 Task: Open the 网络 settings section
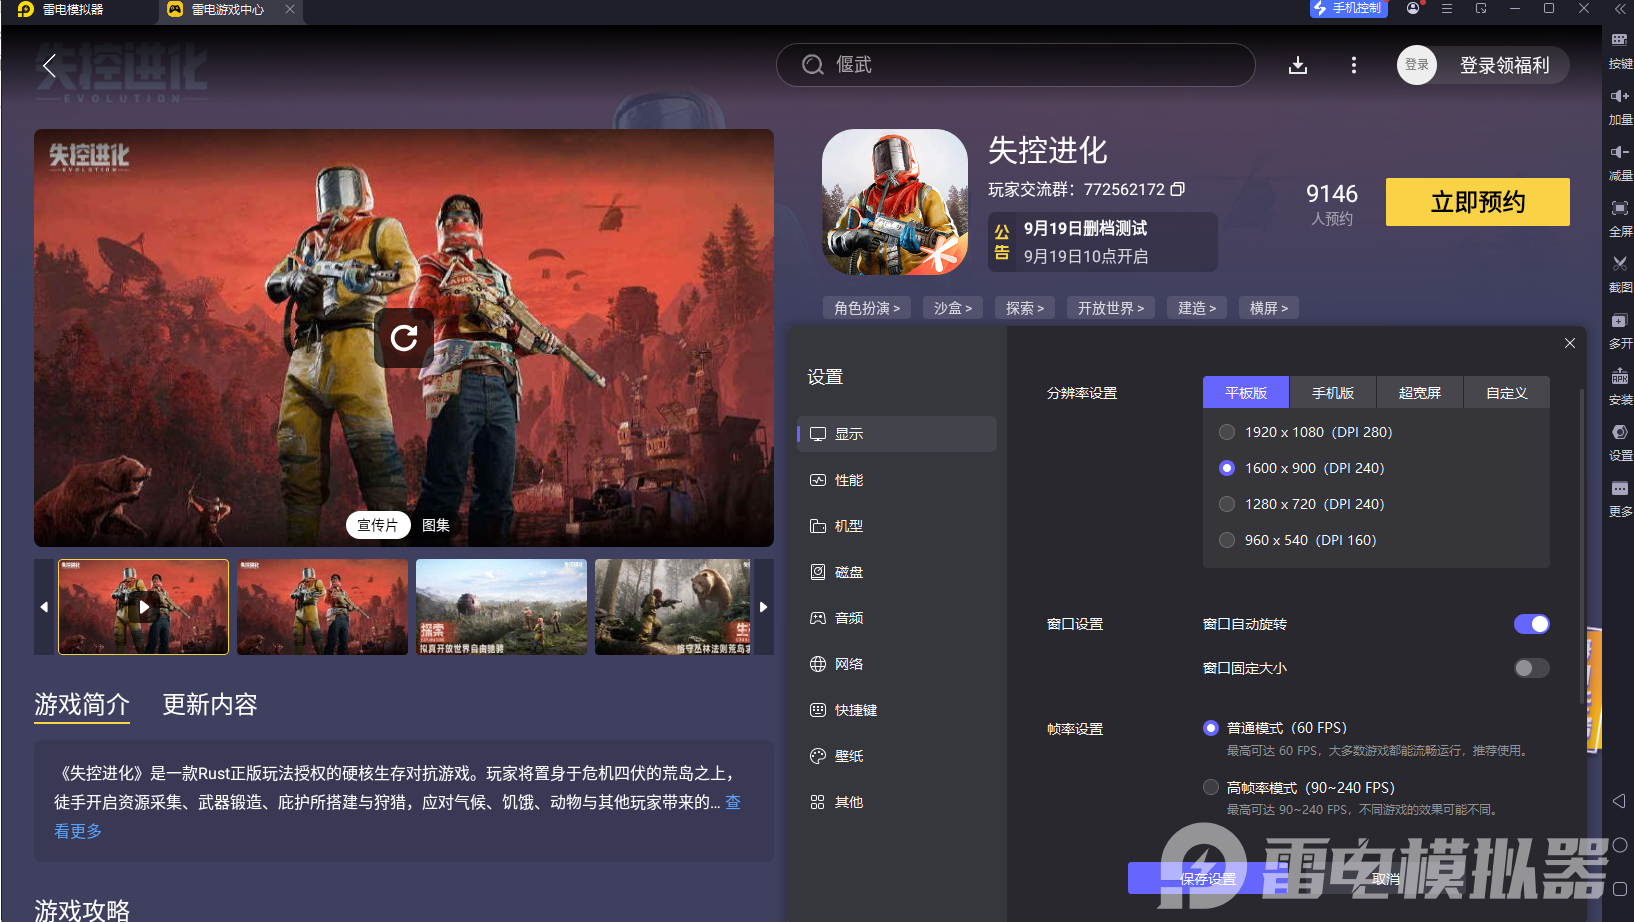click(x=897, y=664)
